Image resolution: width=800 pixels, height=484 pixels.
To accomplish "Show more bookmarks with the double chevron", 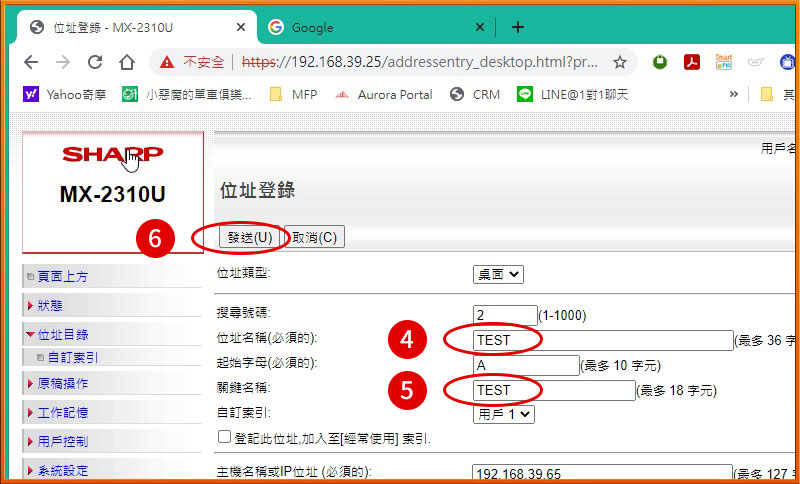I will point(734,94).
